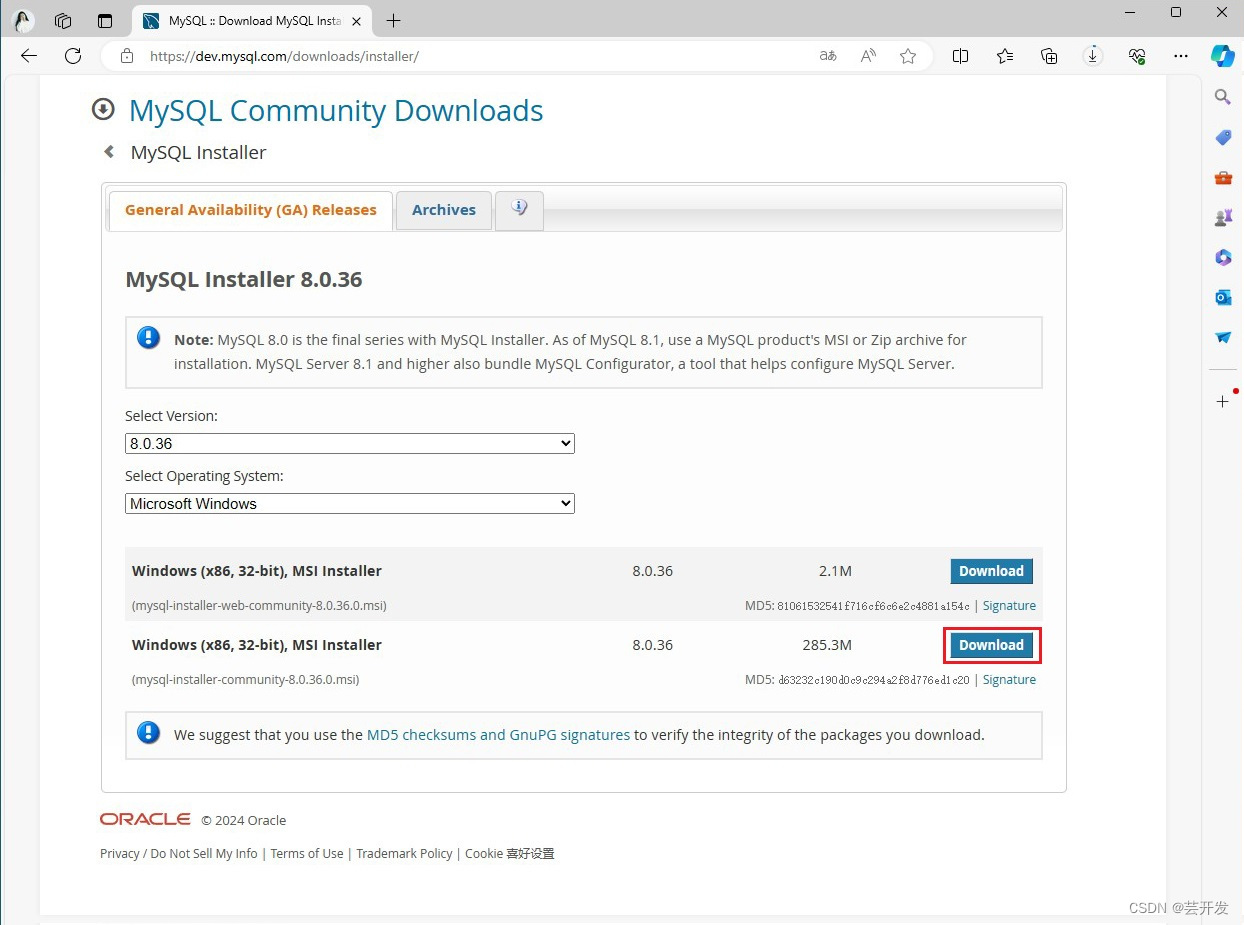Open sidebar Drop send icon
Image resolution: width=1244 pixels, height=925 pixels.
coord(1222,338)
